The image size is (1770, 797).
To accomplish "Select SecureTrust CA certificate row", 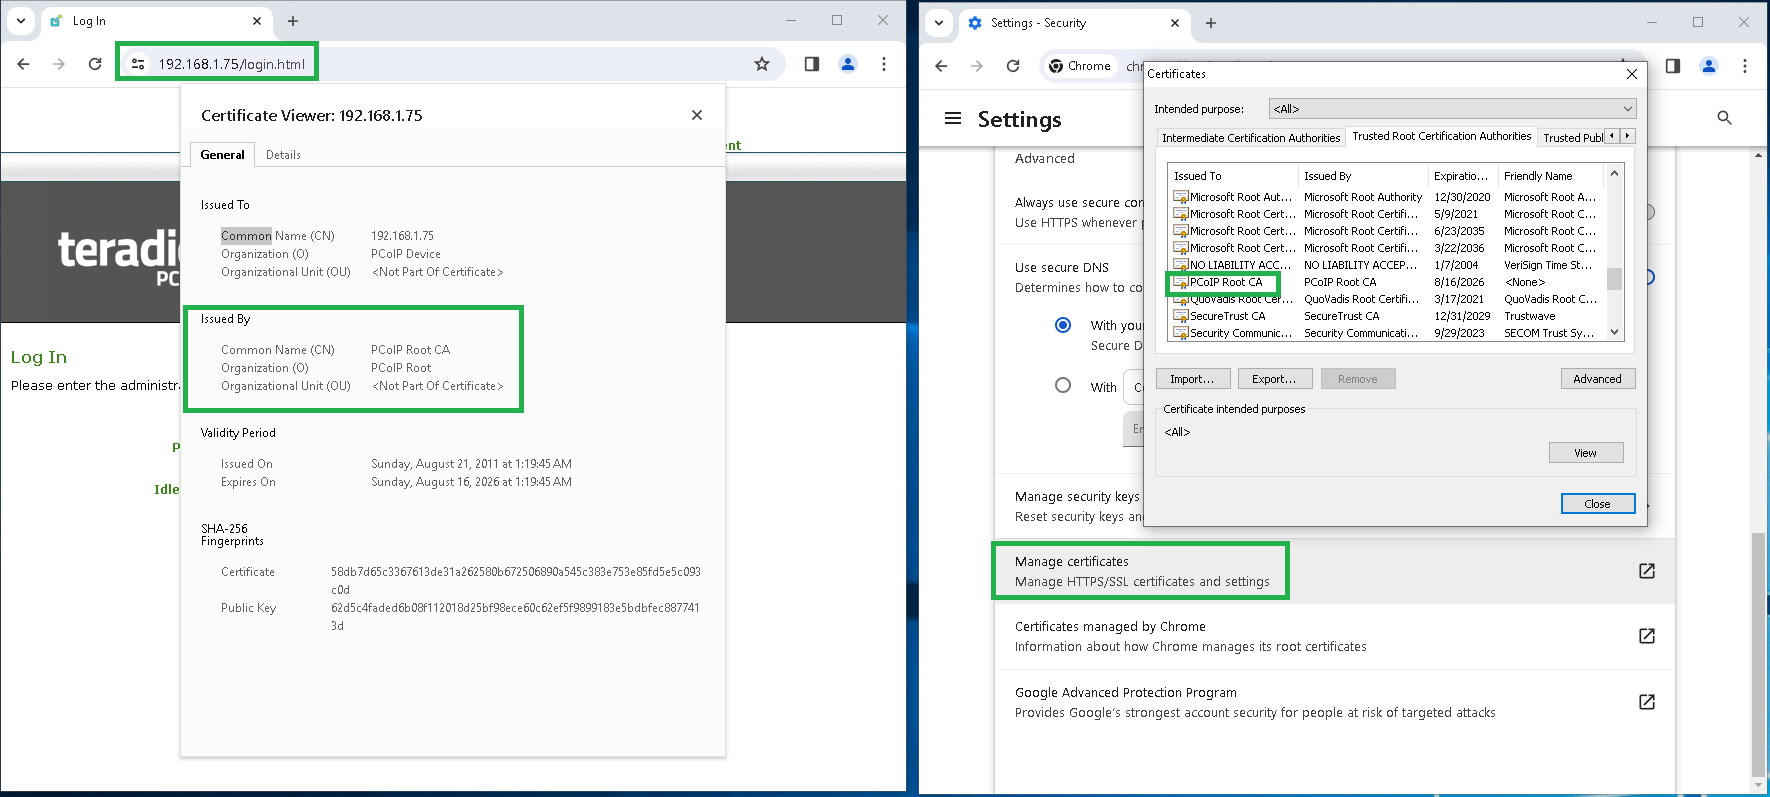I will (1386, 316).
